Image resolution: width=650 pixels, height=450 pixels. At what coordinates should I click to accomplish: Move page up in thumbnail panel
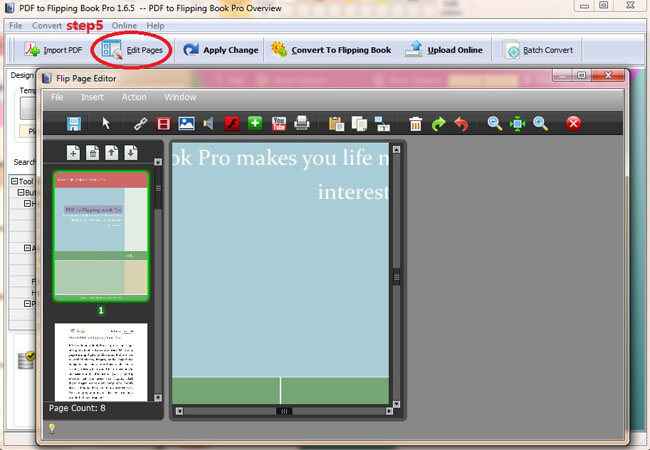tap(112, 152)
